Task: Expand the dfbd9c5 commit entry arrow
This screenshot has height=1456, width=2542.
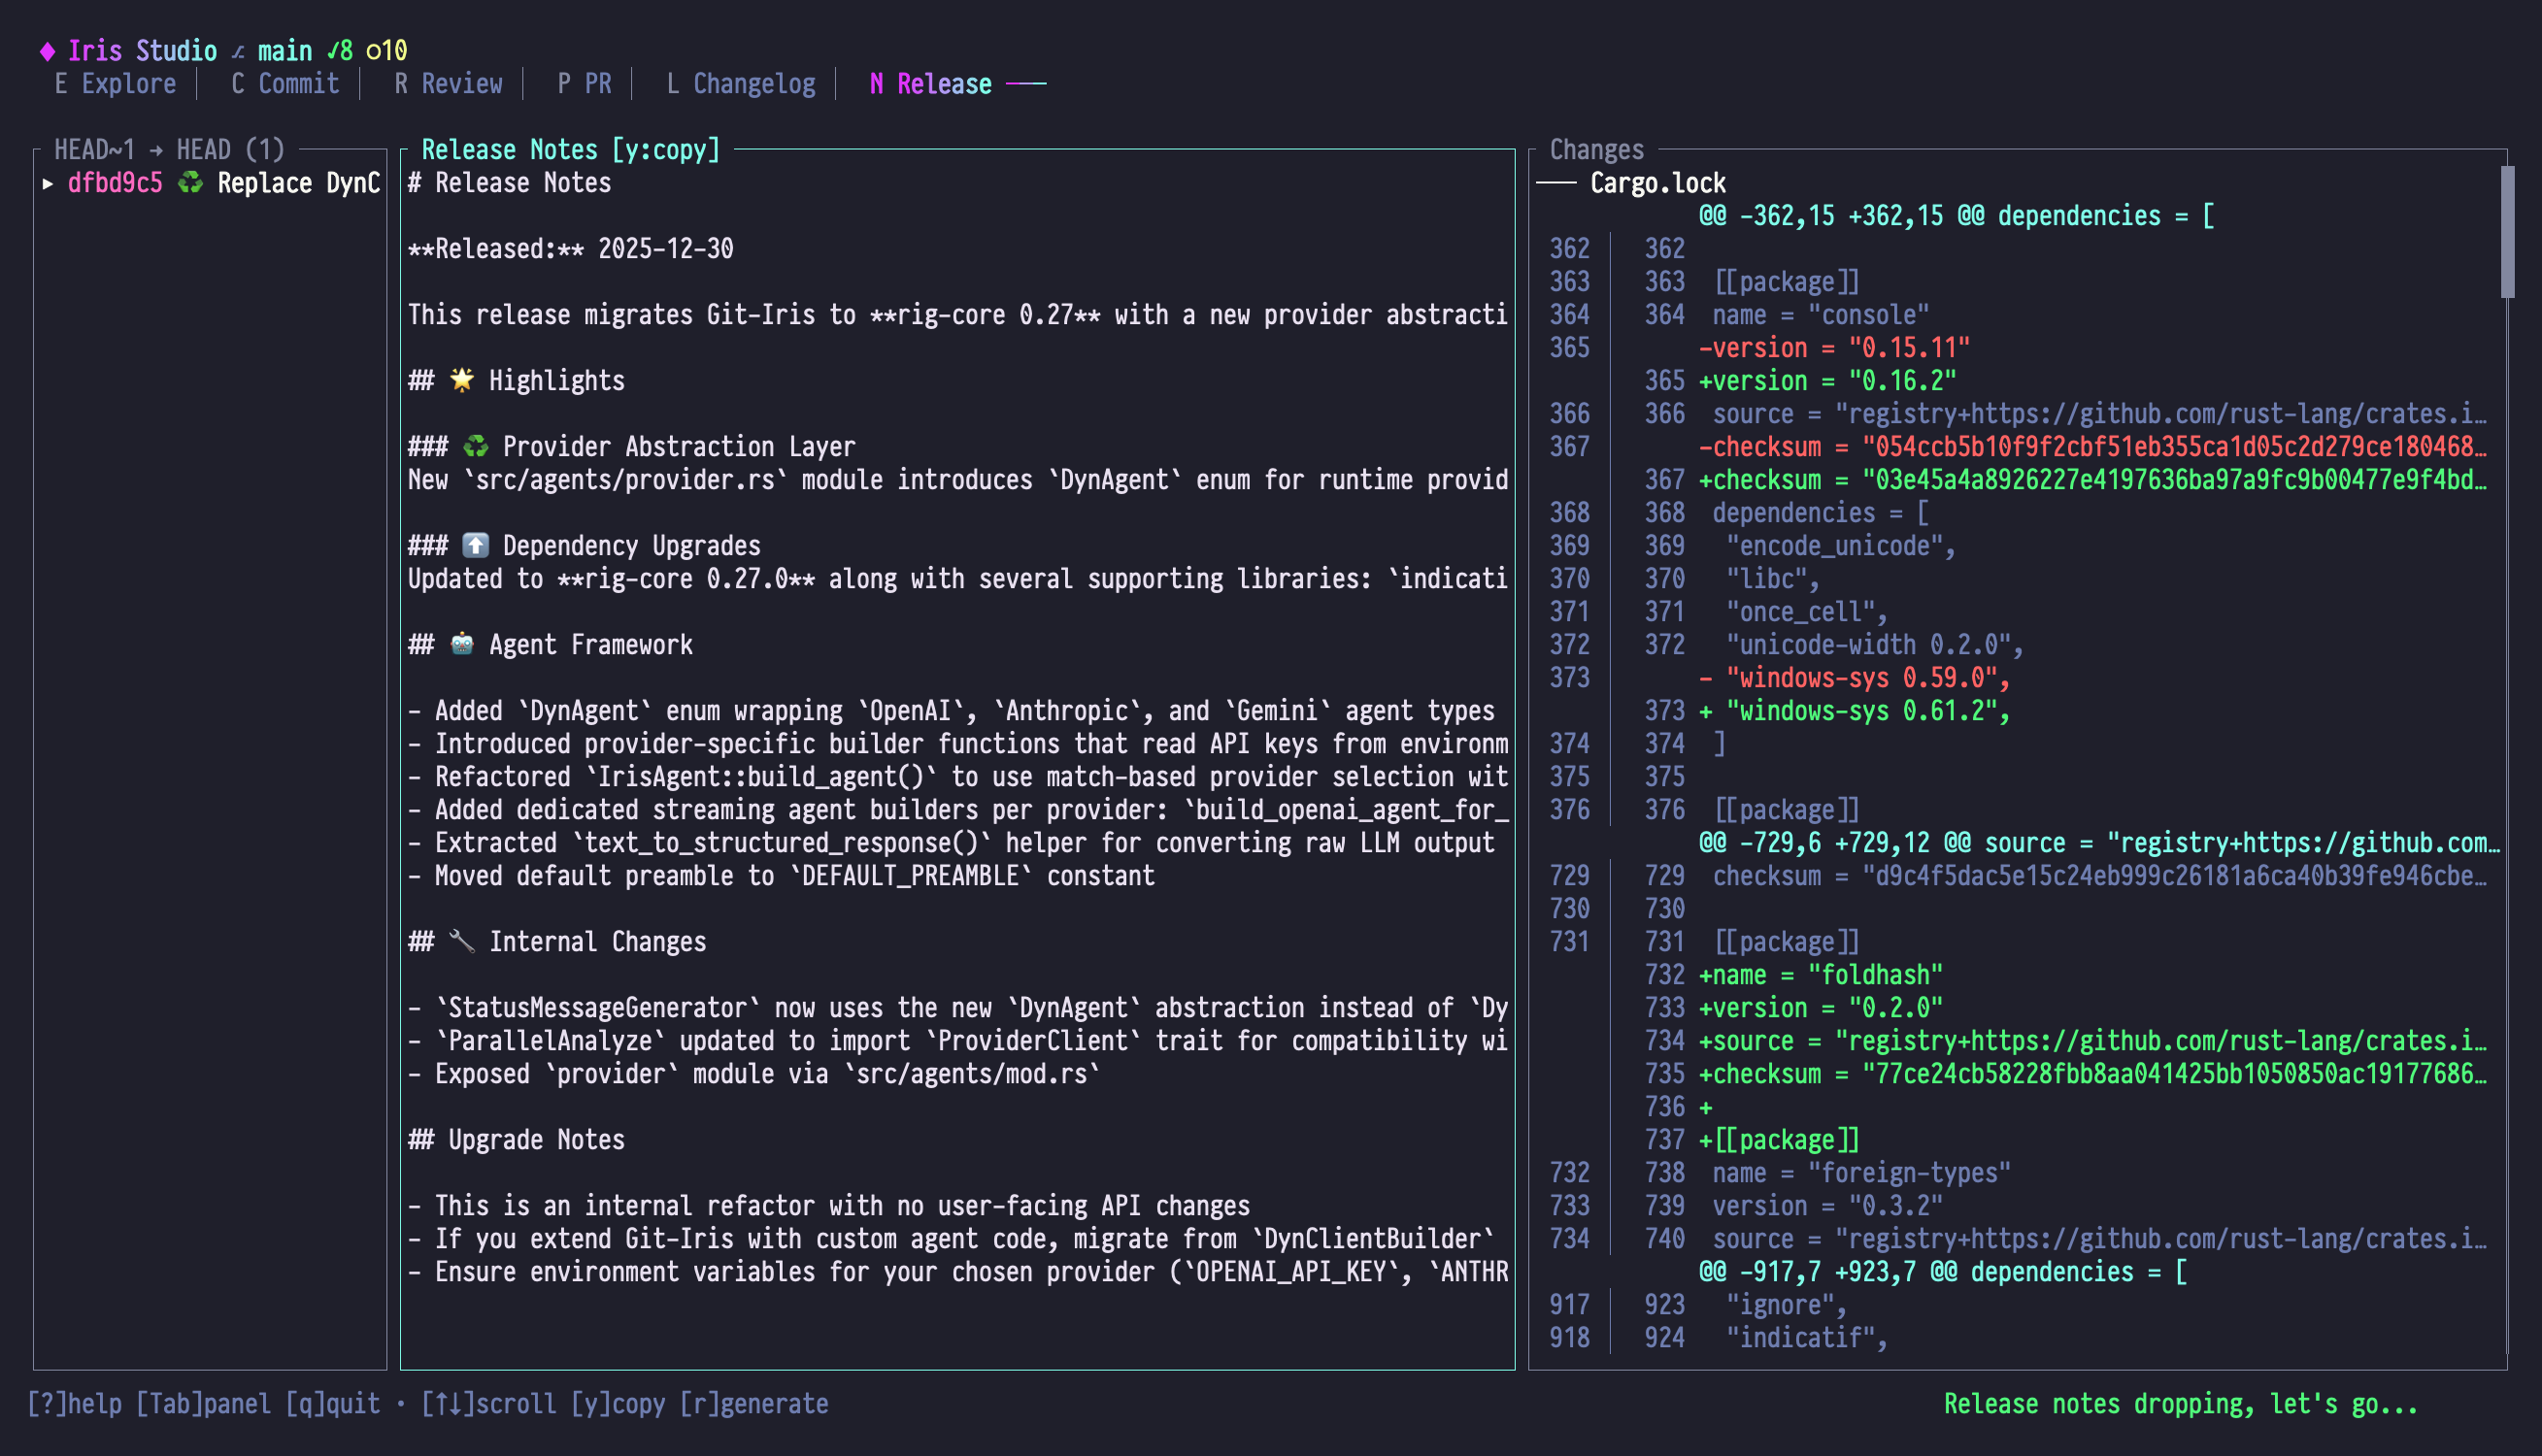Action: [x=48, y=182]
